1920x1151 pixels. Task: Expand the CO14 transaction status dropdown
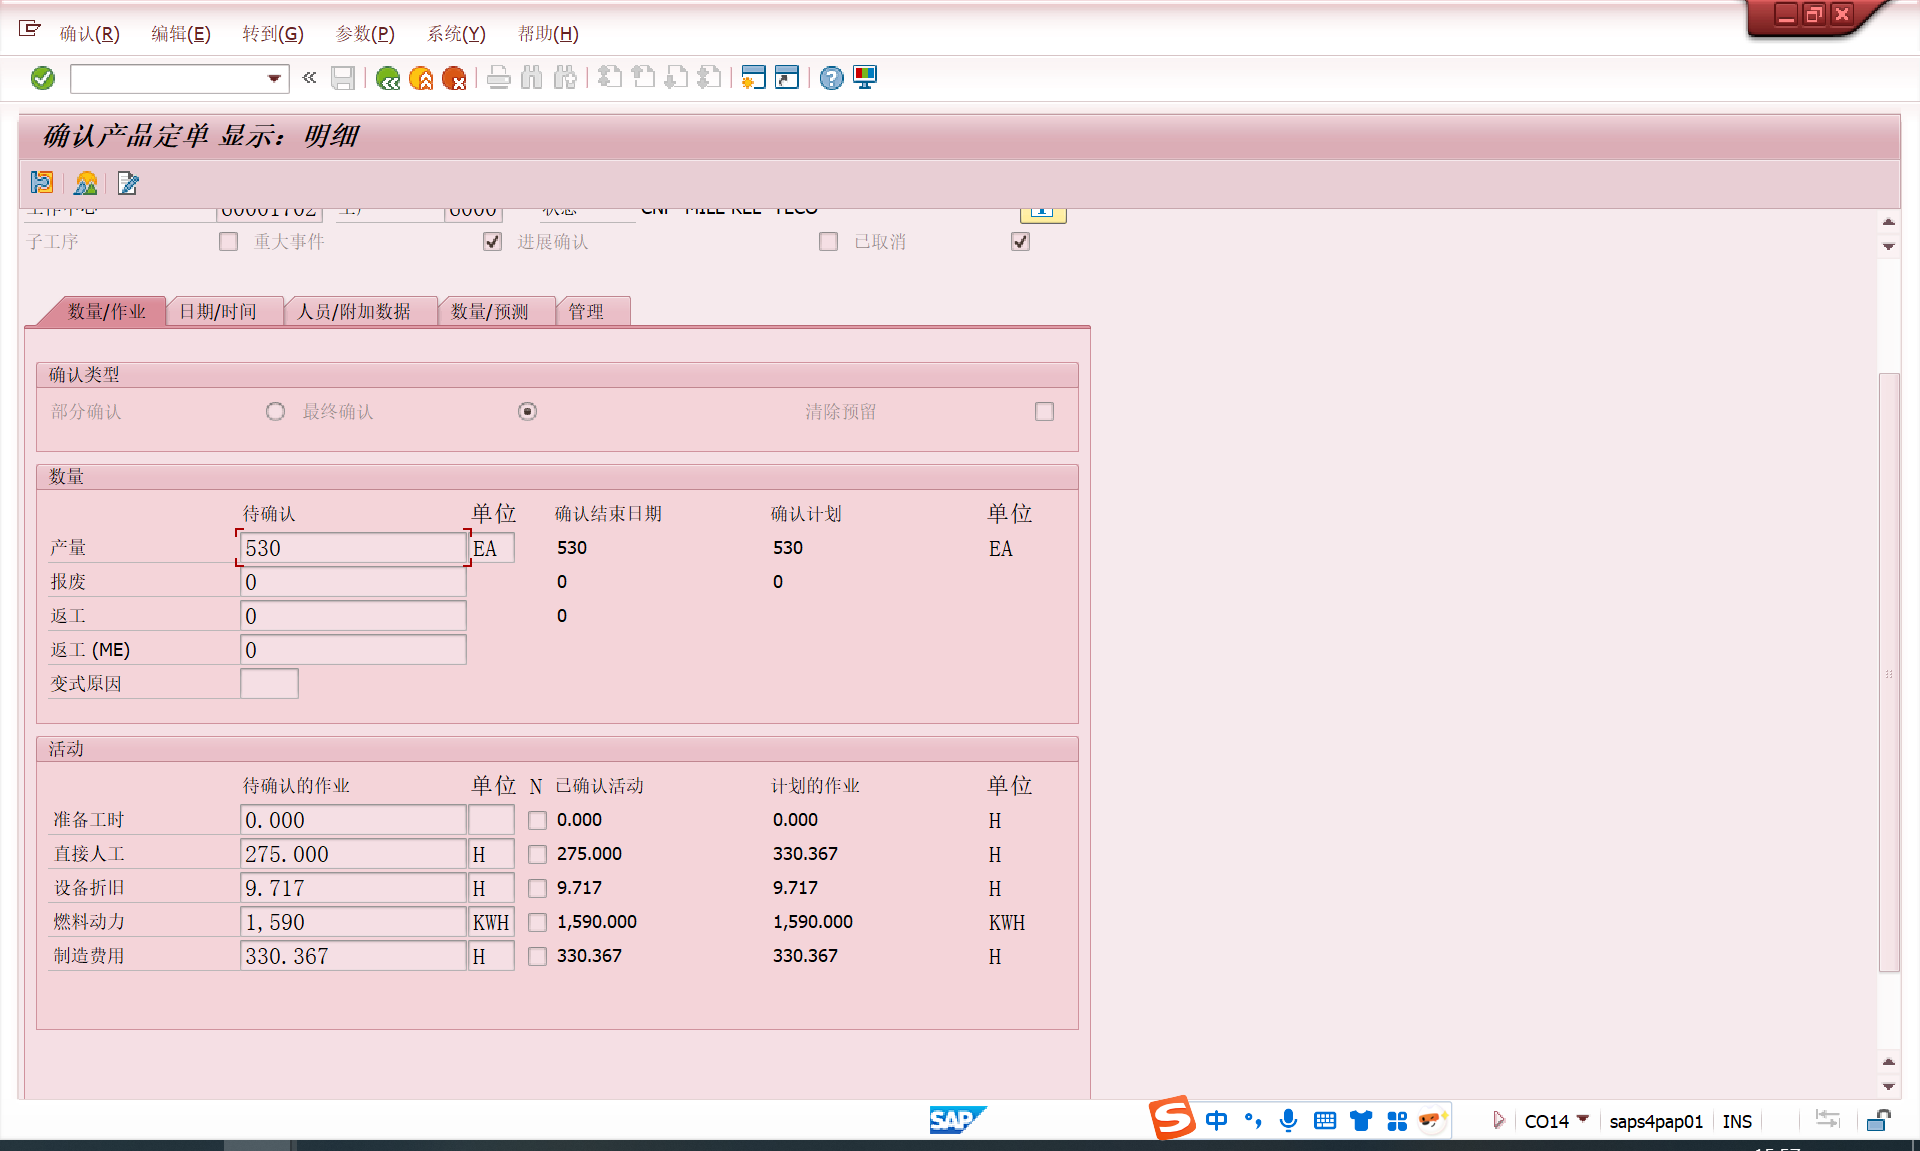point(1583,1119)
